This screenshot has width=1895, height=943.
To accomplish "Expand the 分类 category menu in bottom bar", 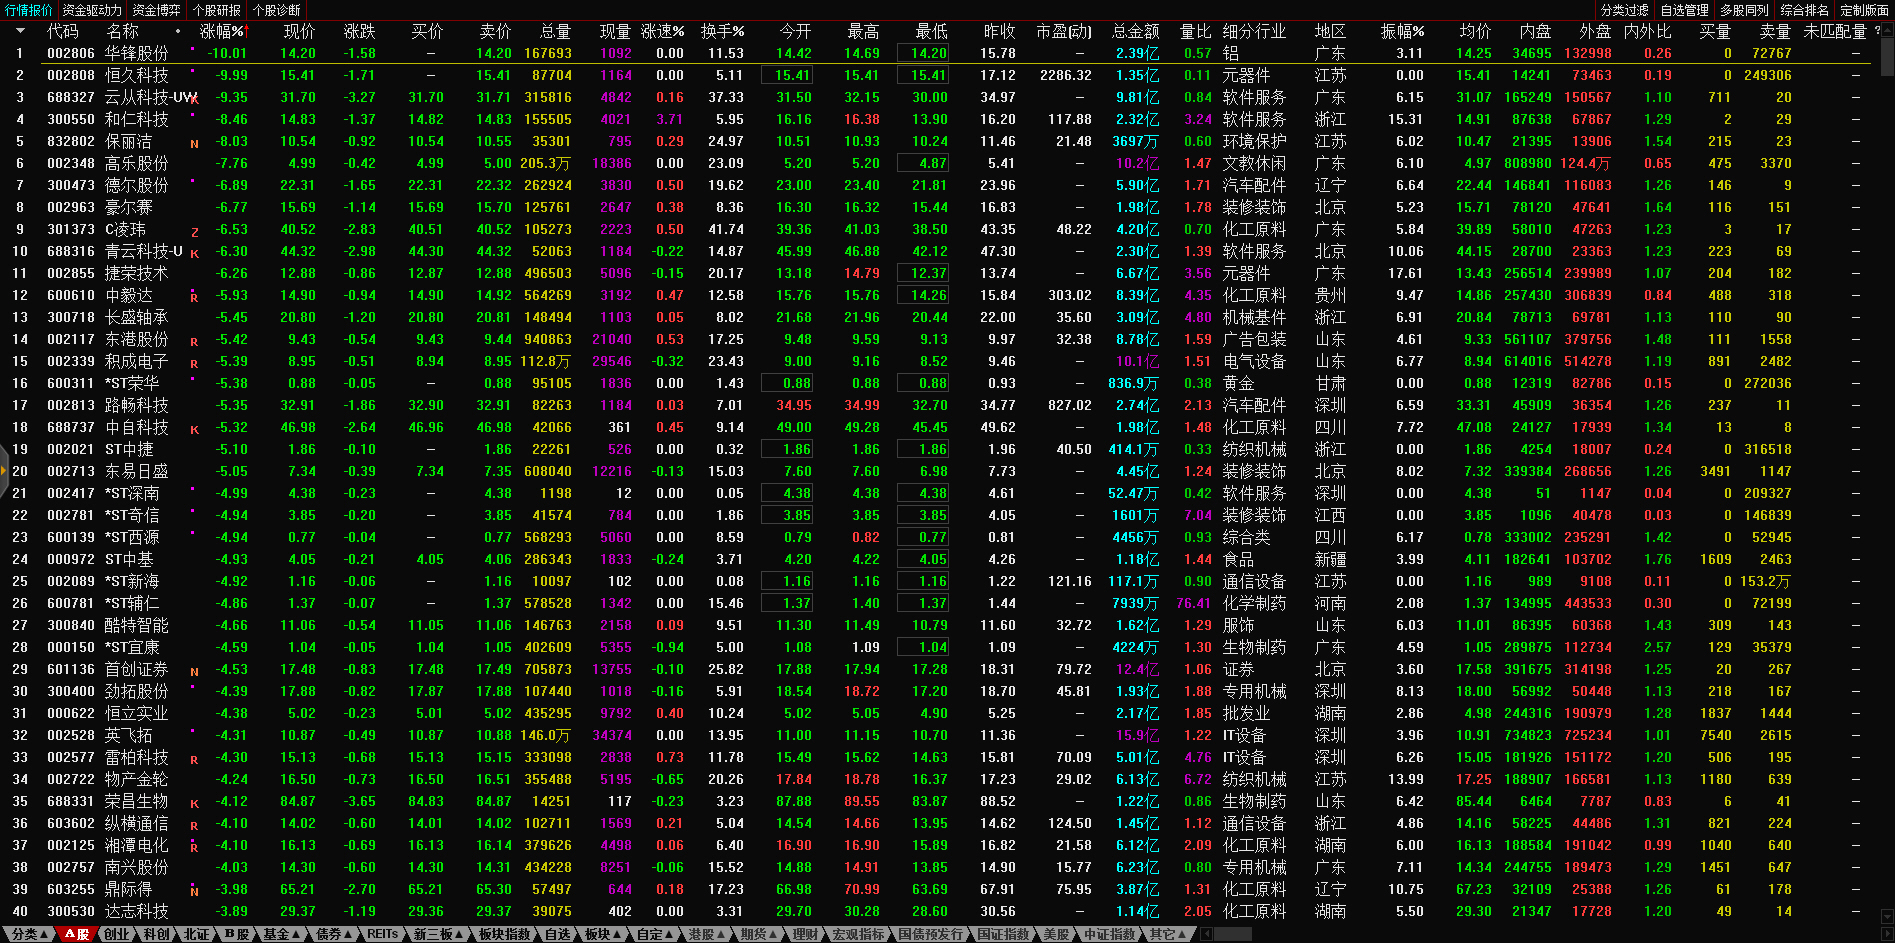I will tap(28, 934).
